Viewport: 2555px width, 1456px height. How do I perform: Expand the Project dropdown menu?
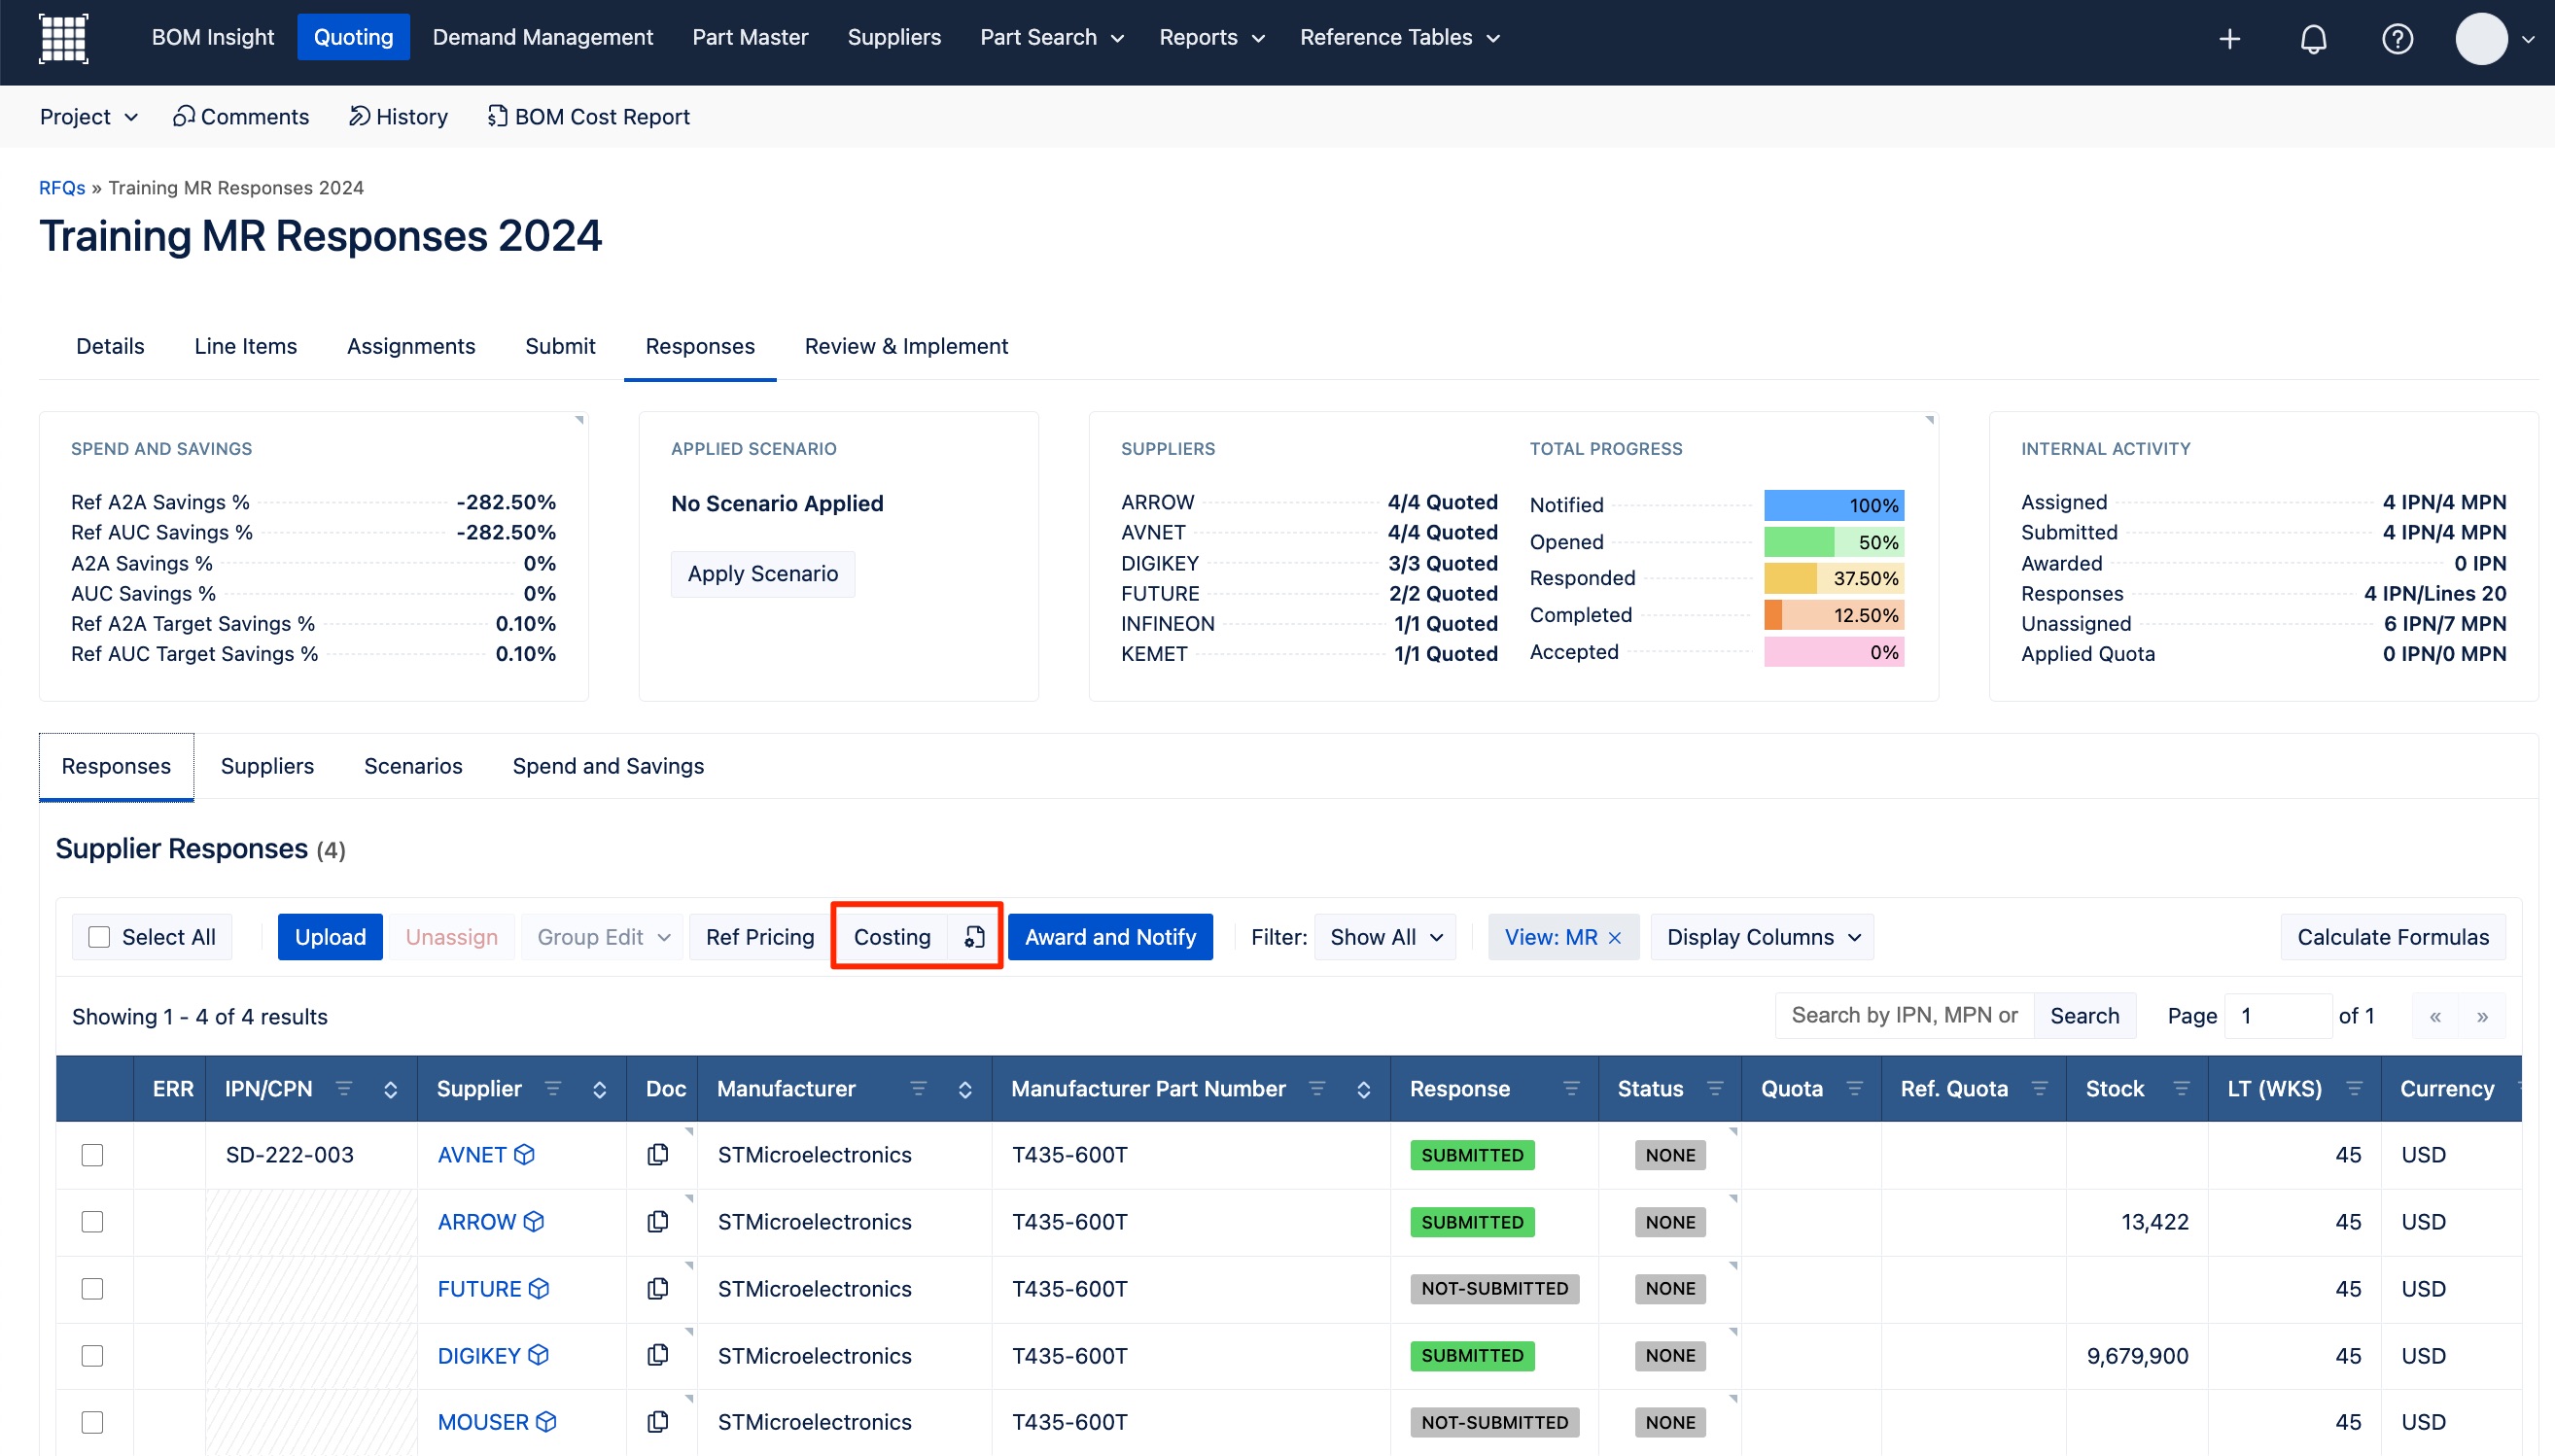pos(88,117)
